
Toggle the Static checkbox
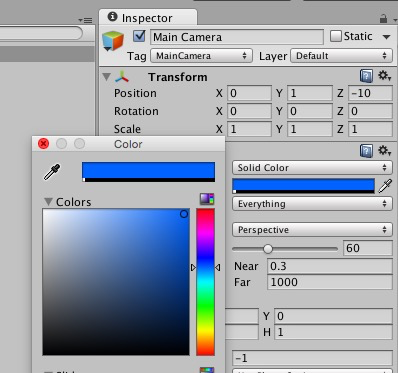(x=336, y=36)
